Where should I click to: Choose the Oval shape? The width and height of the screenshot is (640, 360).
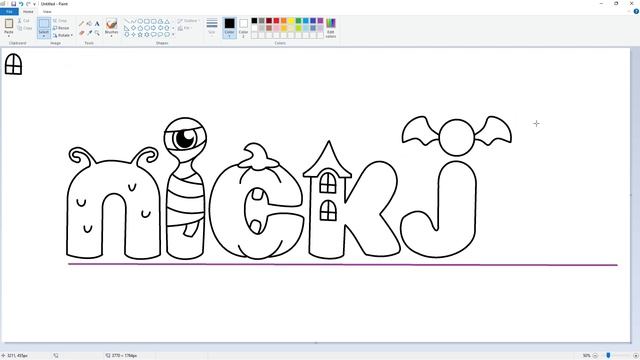[x=140, y=21]
